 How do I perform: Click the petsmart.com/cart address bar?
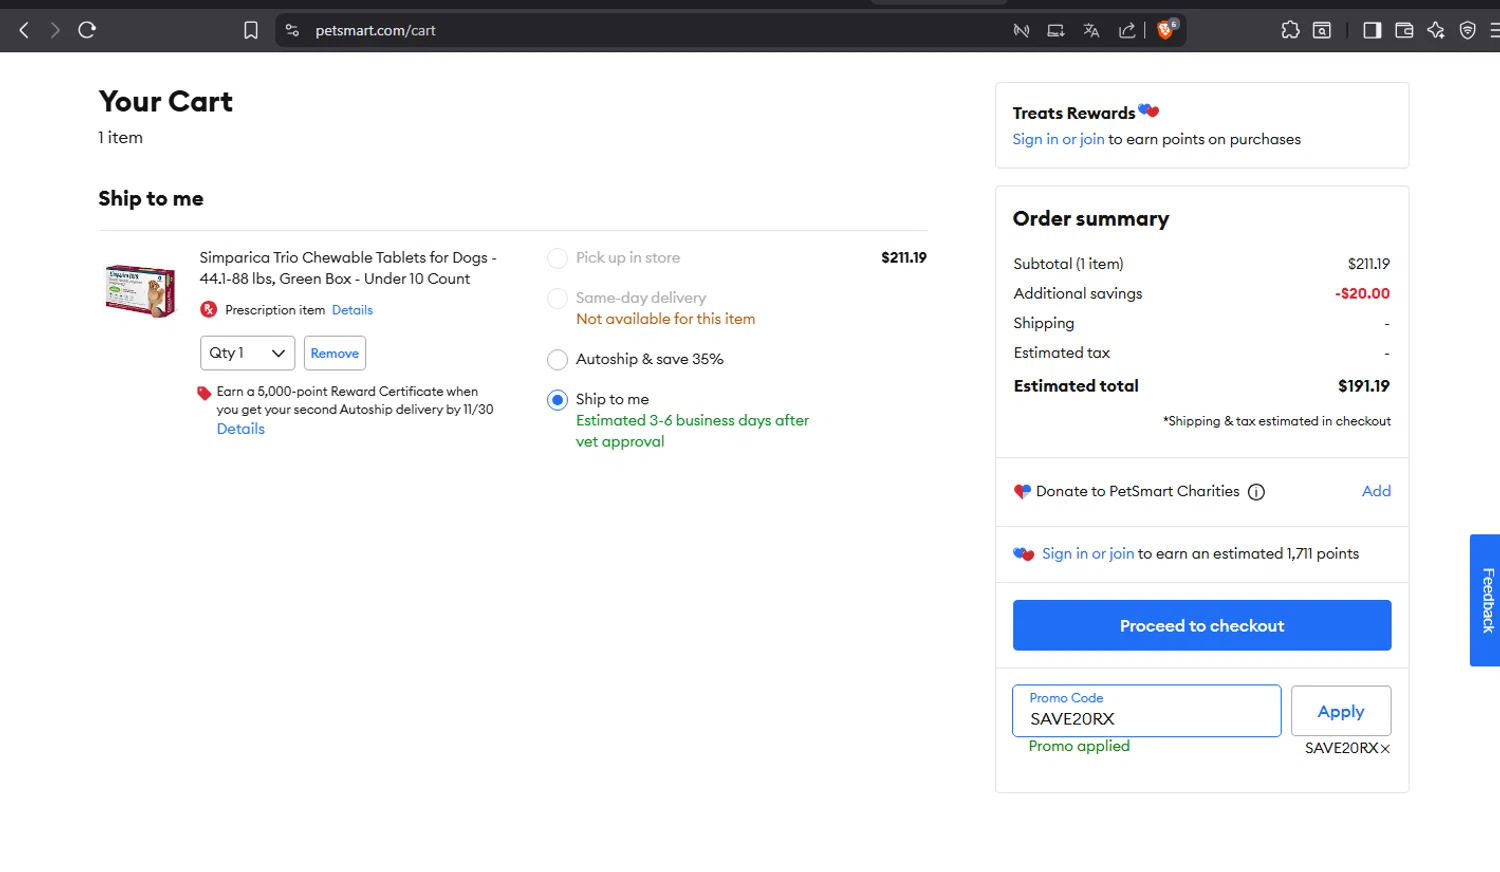click(x=375, y=30)
